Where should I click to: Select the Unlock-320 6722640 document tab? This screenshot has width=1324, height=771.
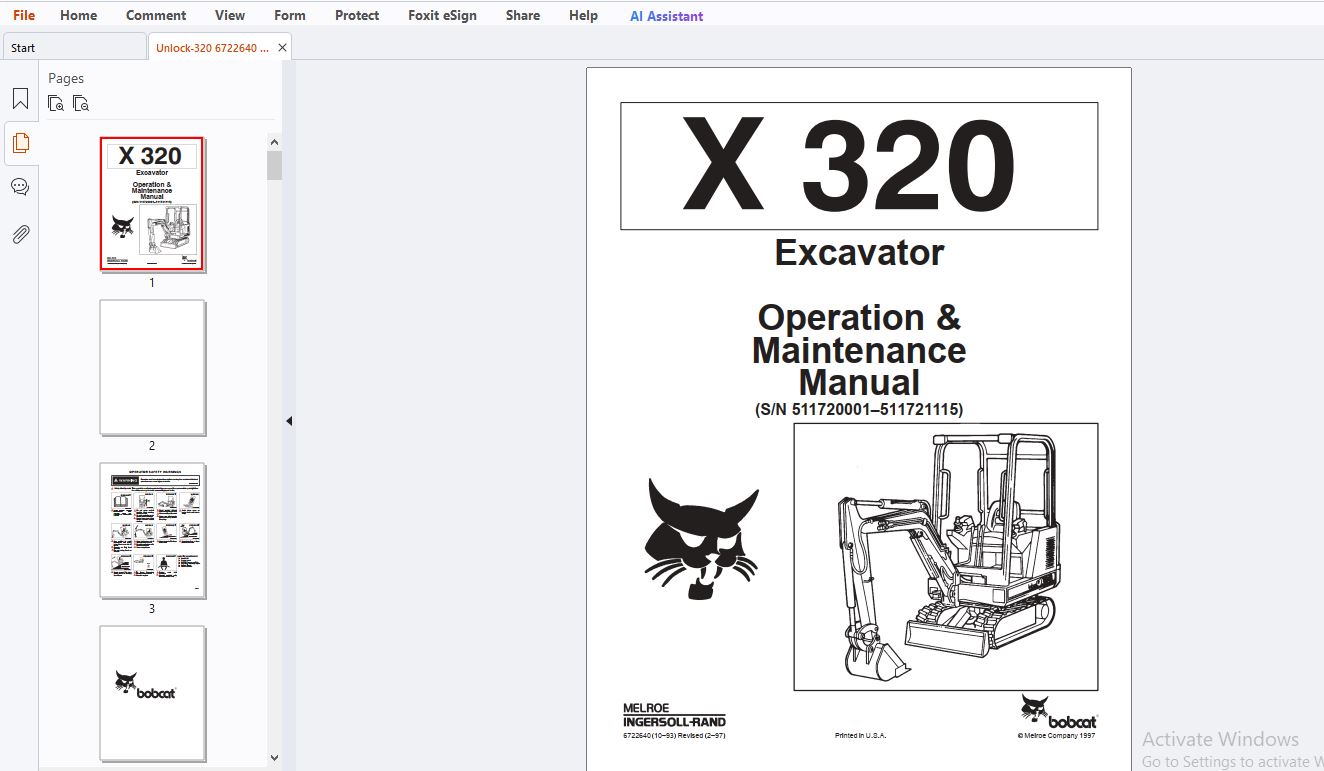pyautogui.click(x=212, y=47)
